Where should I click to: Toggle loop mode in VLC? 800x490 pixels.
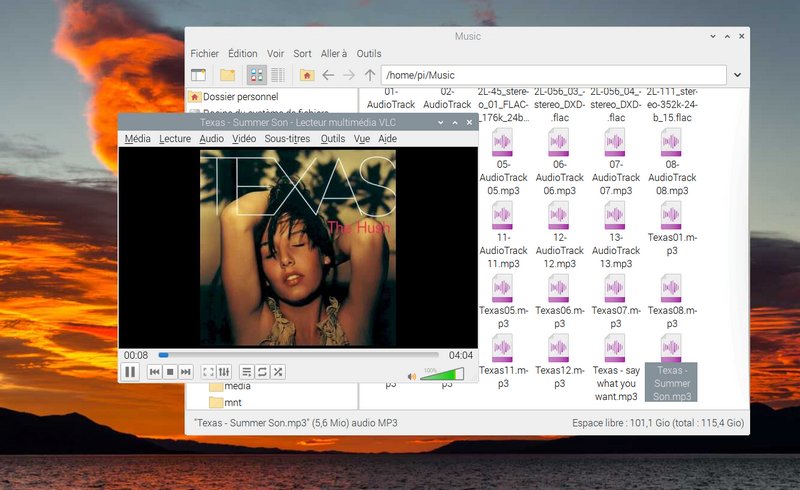click(262, 372)
